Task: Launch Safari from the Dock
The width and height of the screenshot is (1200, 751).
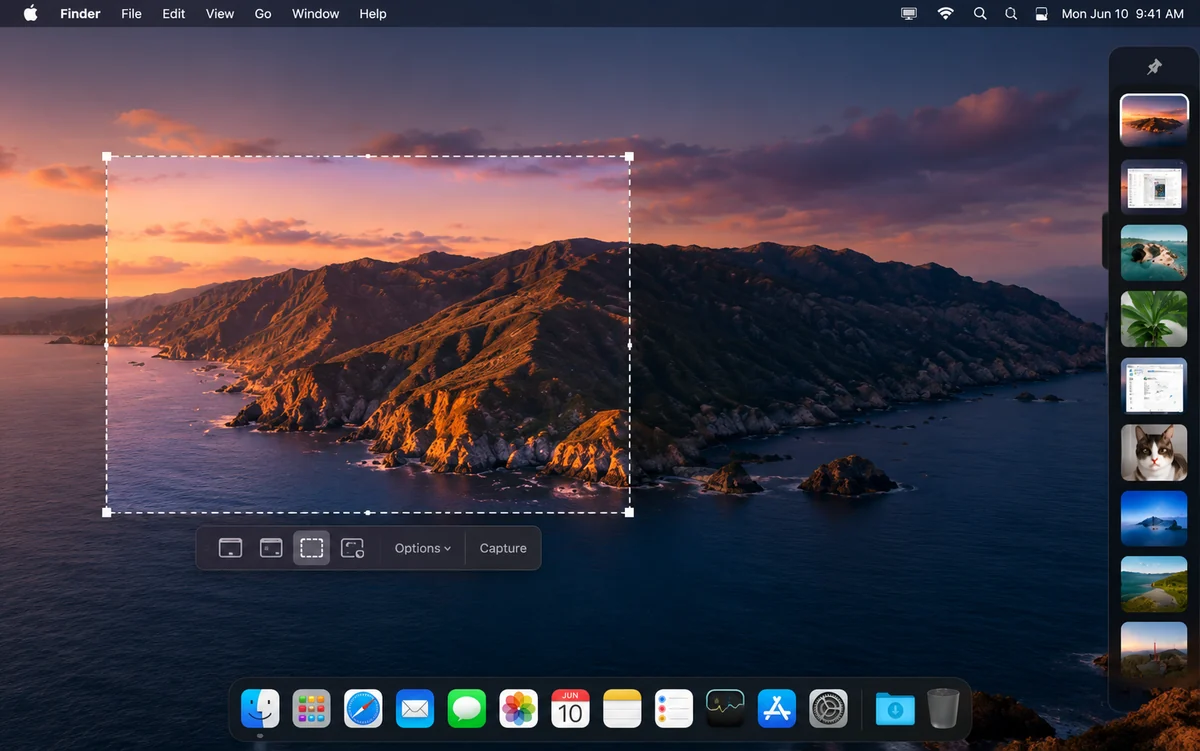Action: 363,709
